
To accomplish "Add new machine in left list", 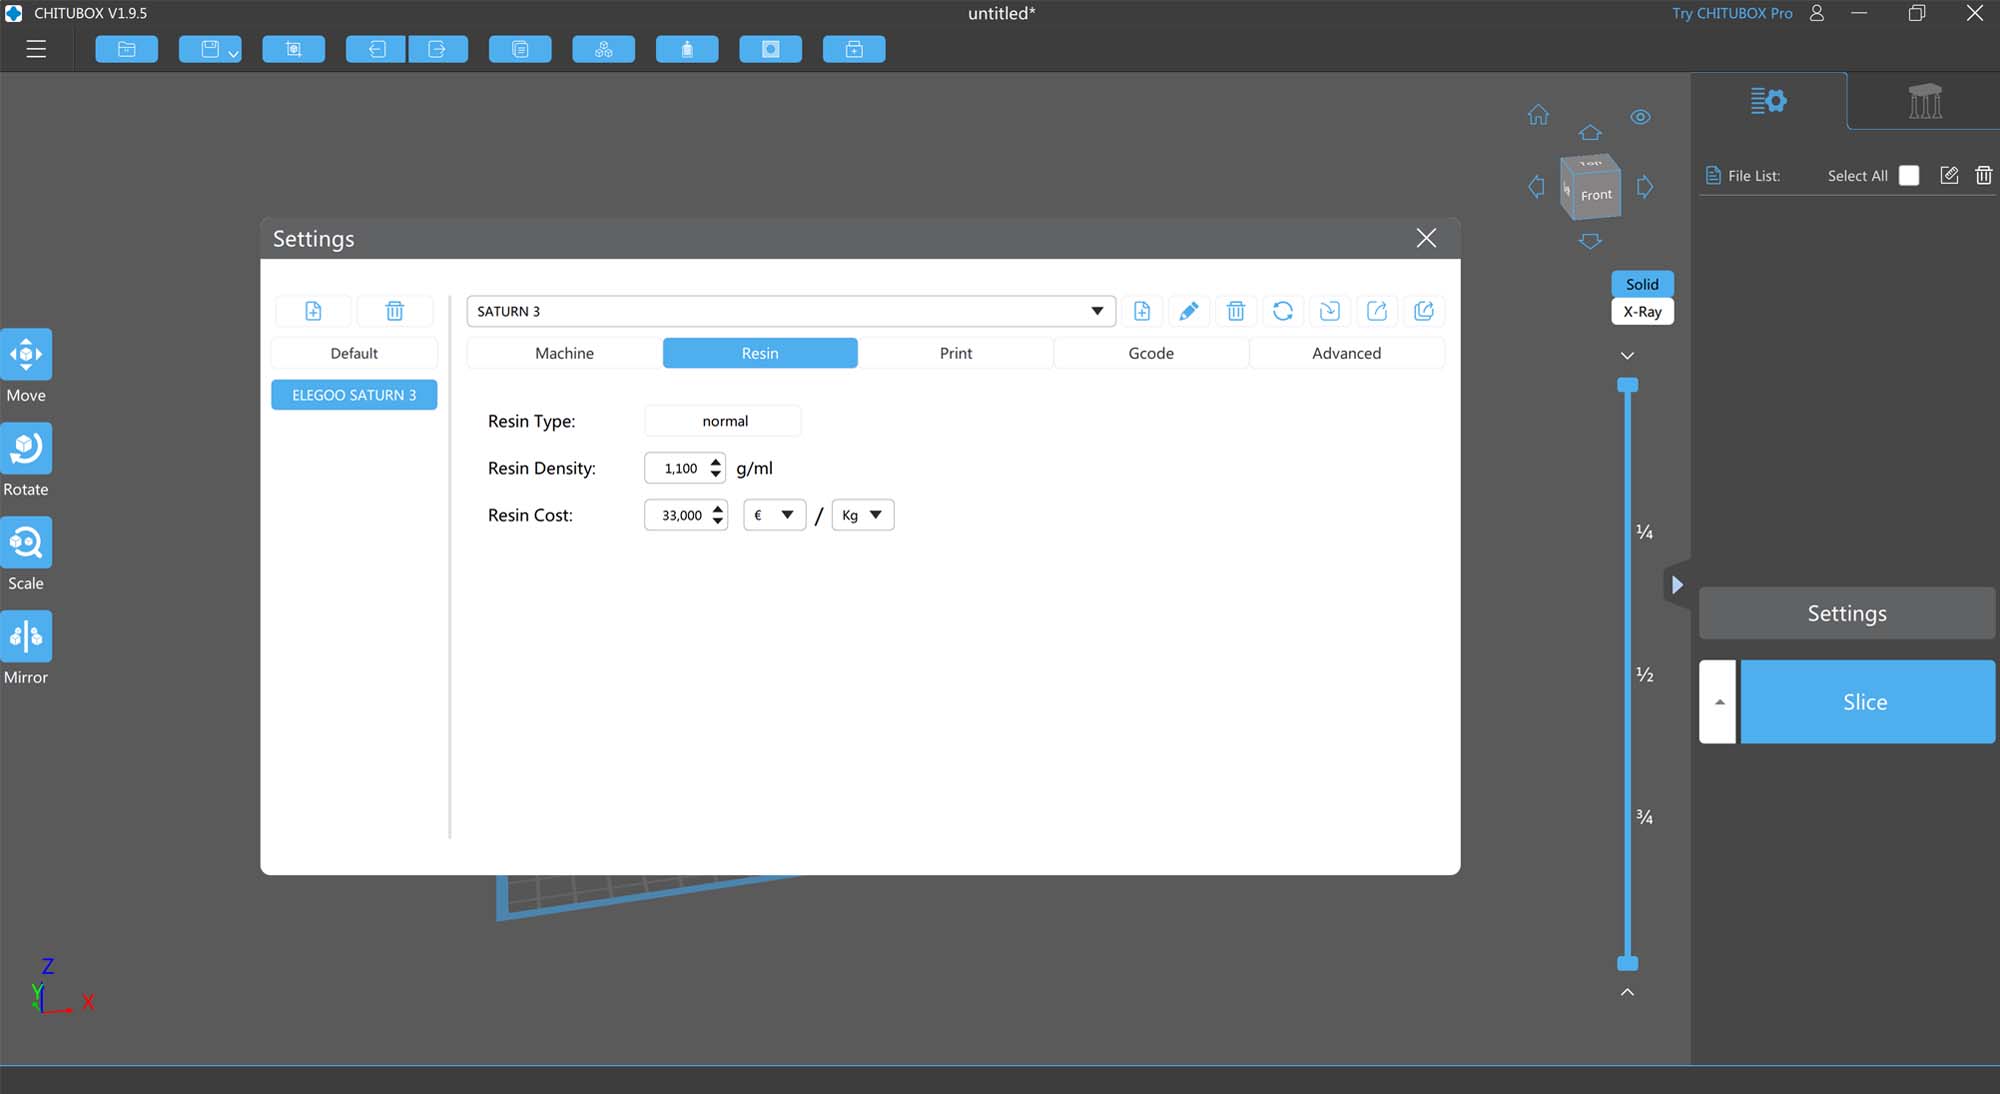I will 313,311.
